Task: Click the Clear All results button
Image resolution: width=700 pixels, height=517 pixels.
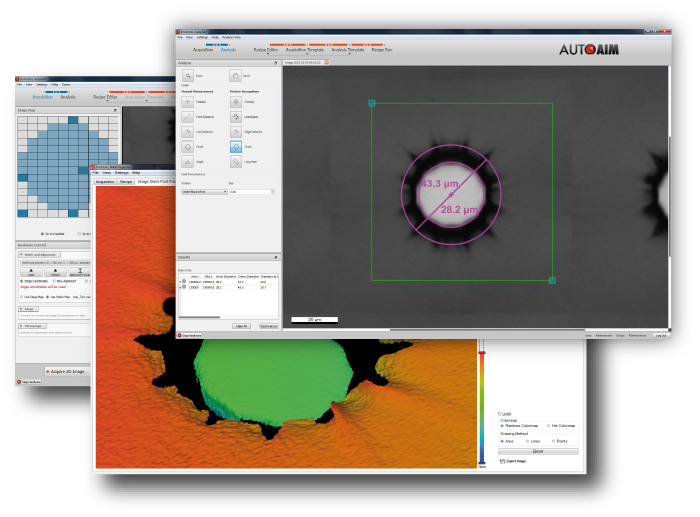Action: 241,325
